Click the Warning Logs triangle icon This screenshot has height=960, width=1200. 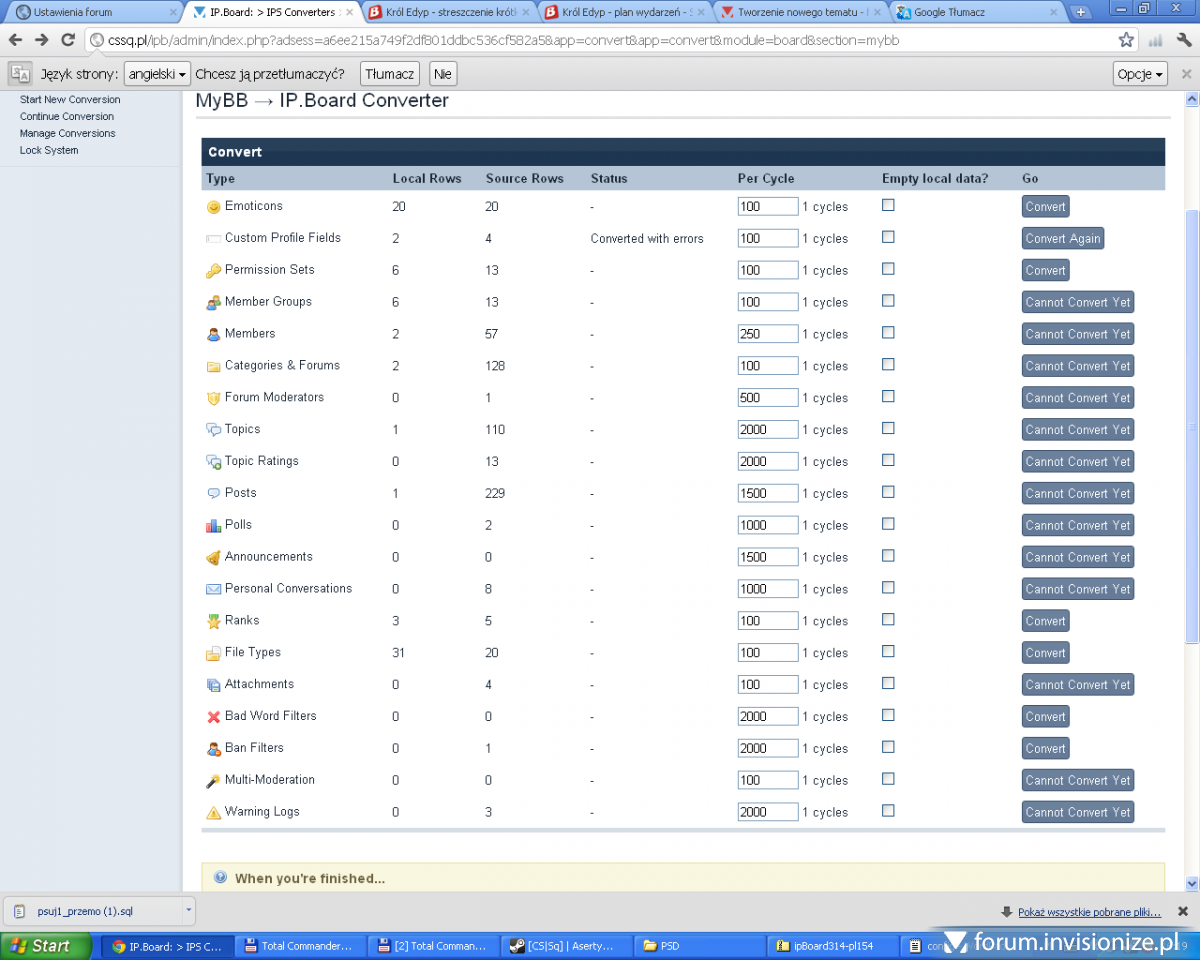click(x=213, y=813)
